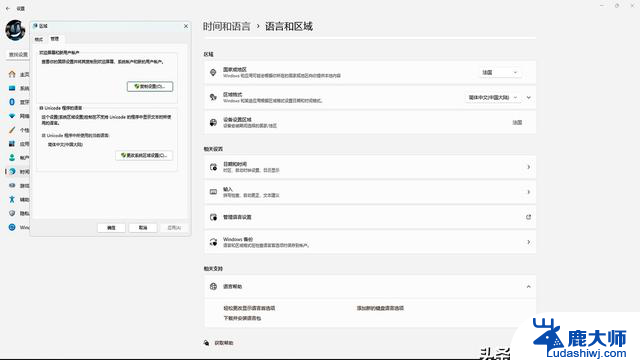Close the Region dialog with the X
The width and height of the screenshot is (640, 360).
click(x=186, y=26)
